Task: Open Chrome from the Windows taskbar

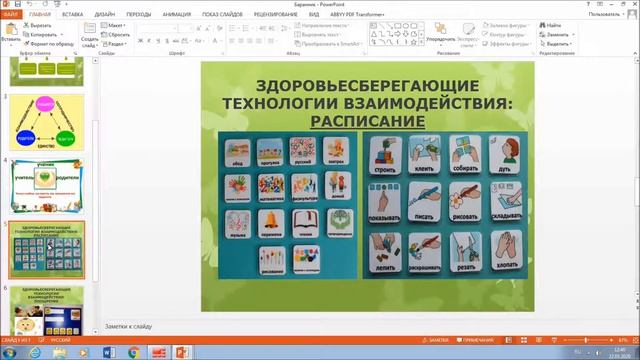Action: pos(134,352)
